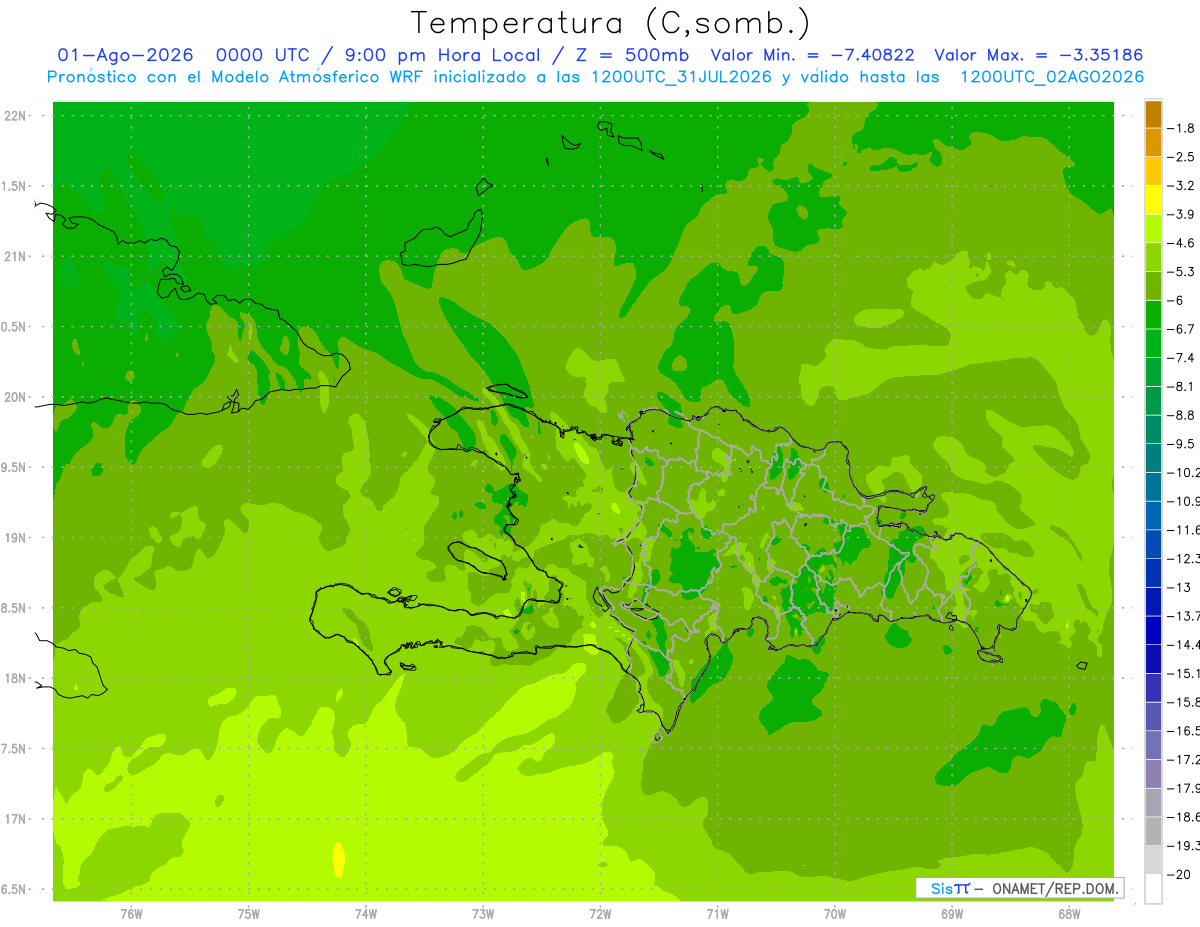
Task: Click the "-1.8" colorbar value
Action: tap(1182, 128)
